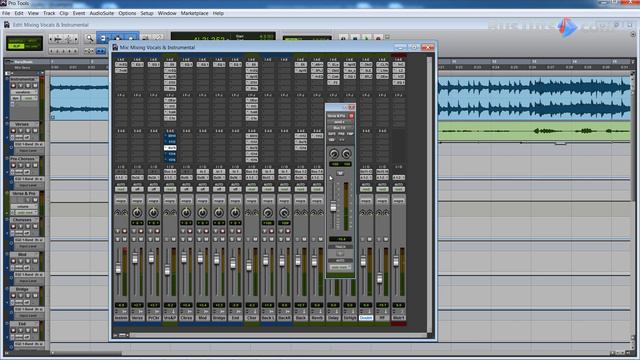Open input path selector on Mid mixer channel
Image resolution: width=640 pixels, height=360 pixels.
coord(202,172)
